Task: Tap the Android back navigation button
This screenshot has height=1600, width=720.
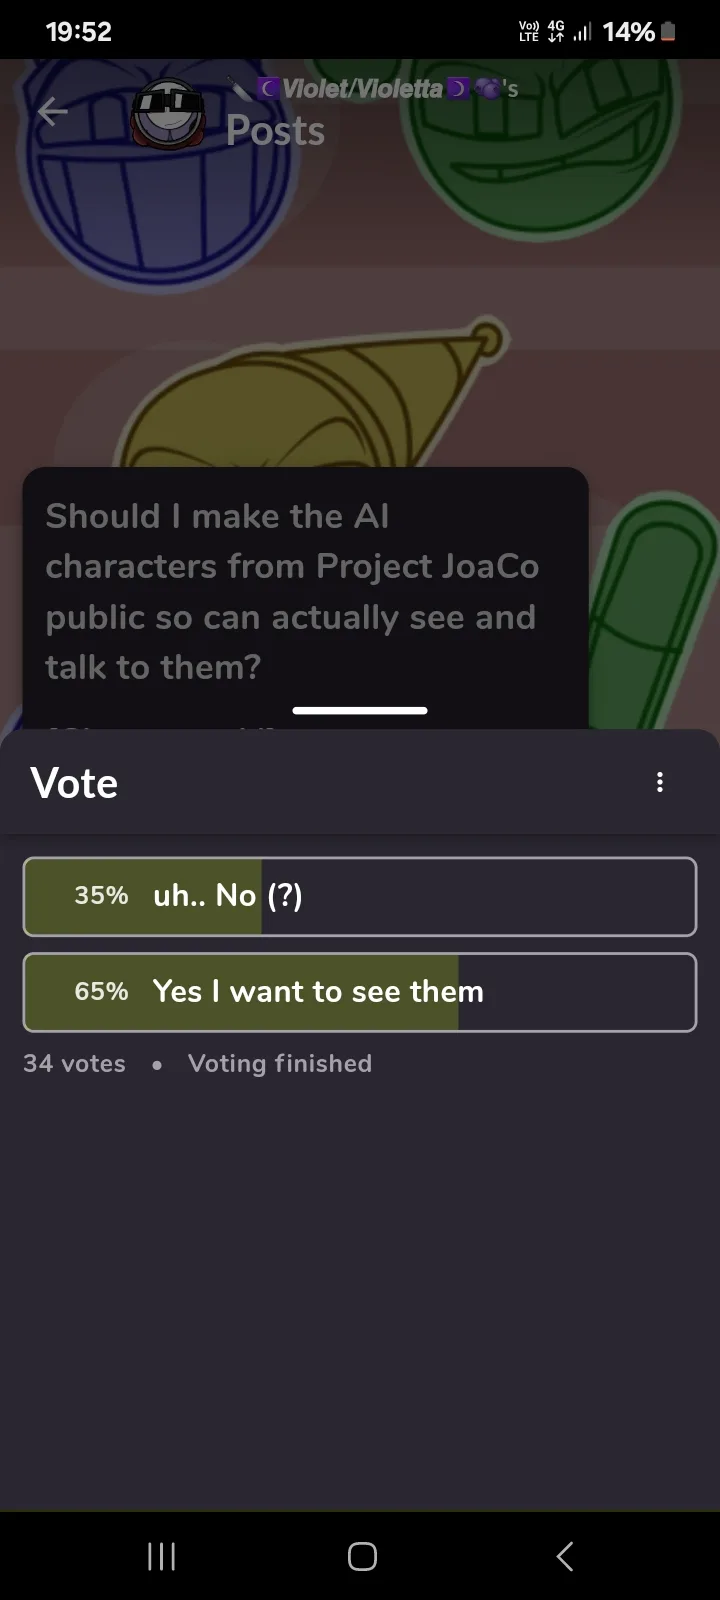Action: (565, 1556)
